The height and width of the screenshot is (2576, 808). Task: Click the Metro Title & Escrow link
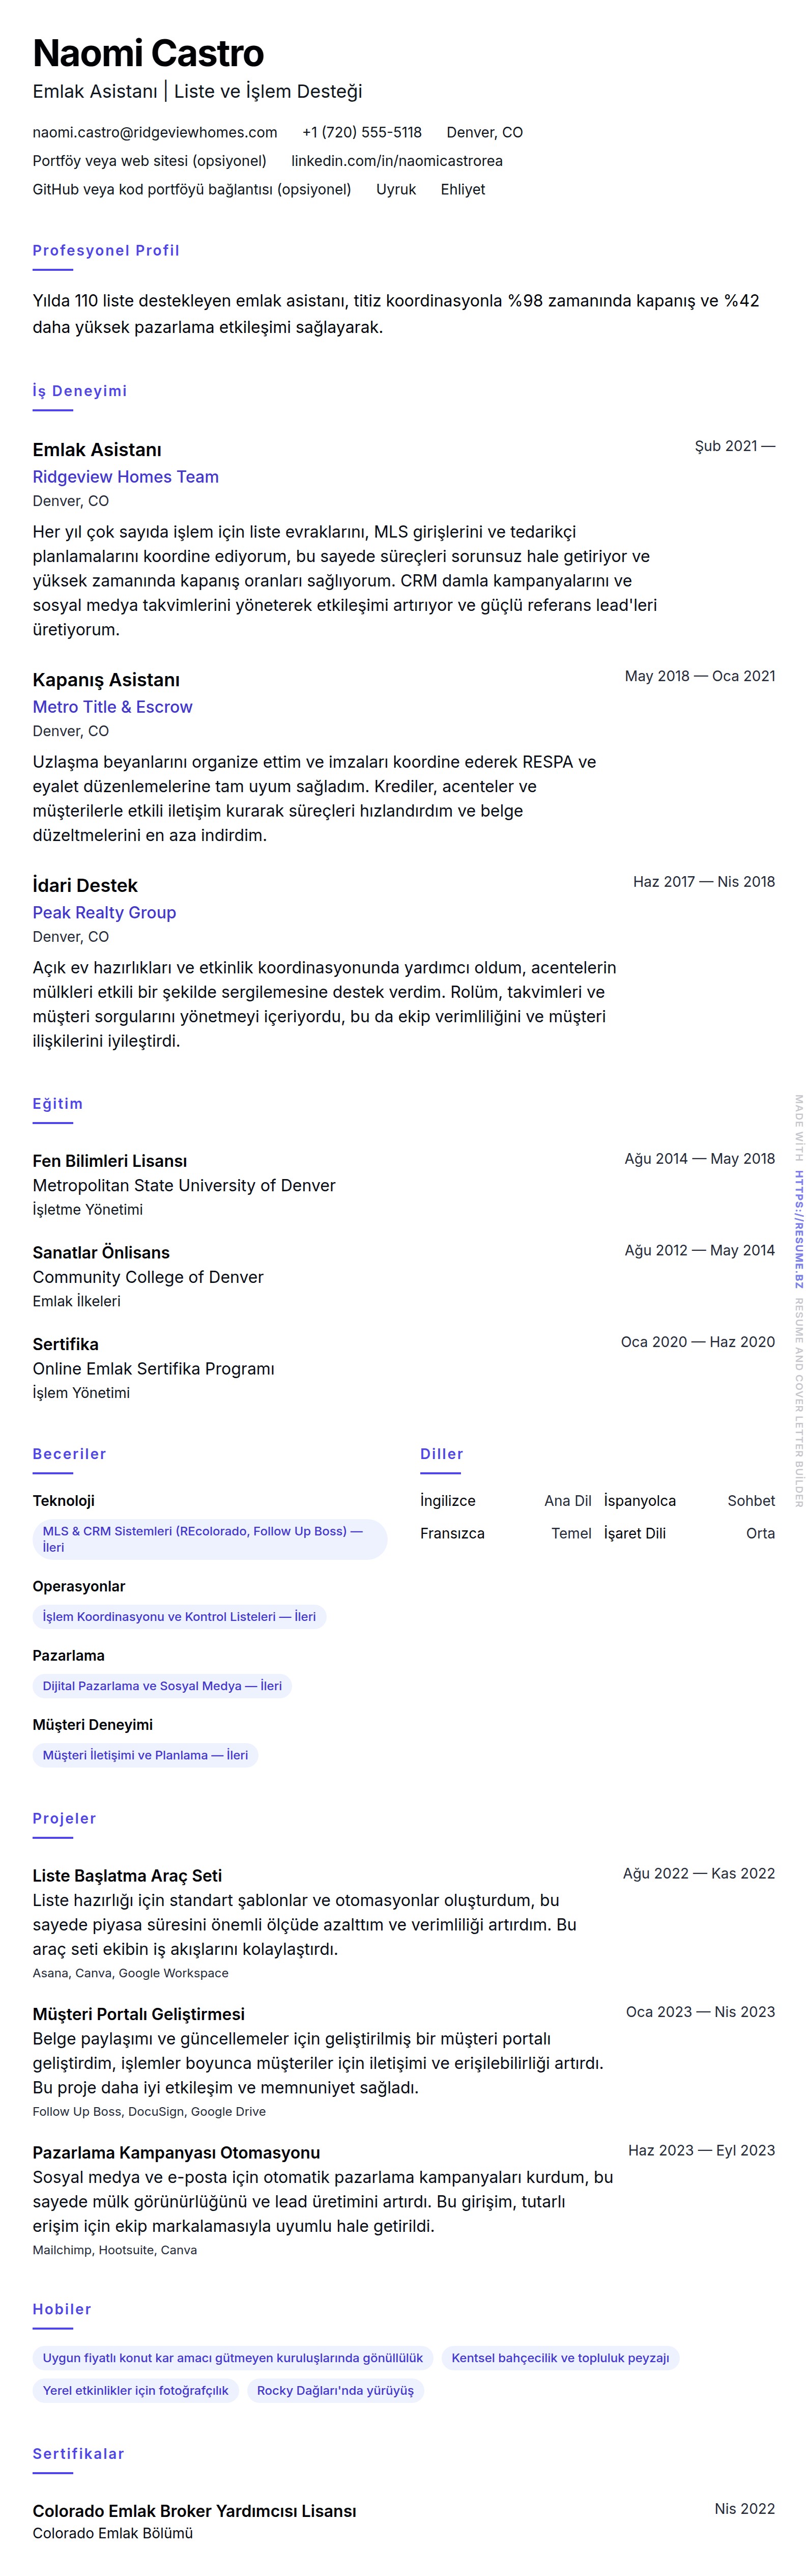[x=112, y=707]
